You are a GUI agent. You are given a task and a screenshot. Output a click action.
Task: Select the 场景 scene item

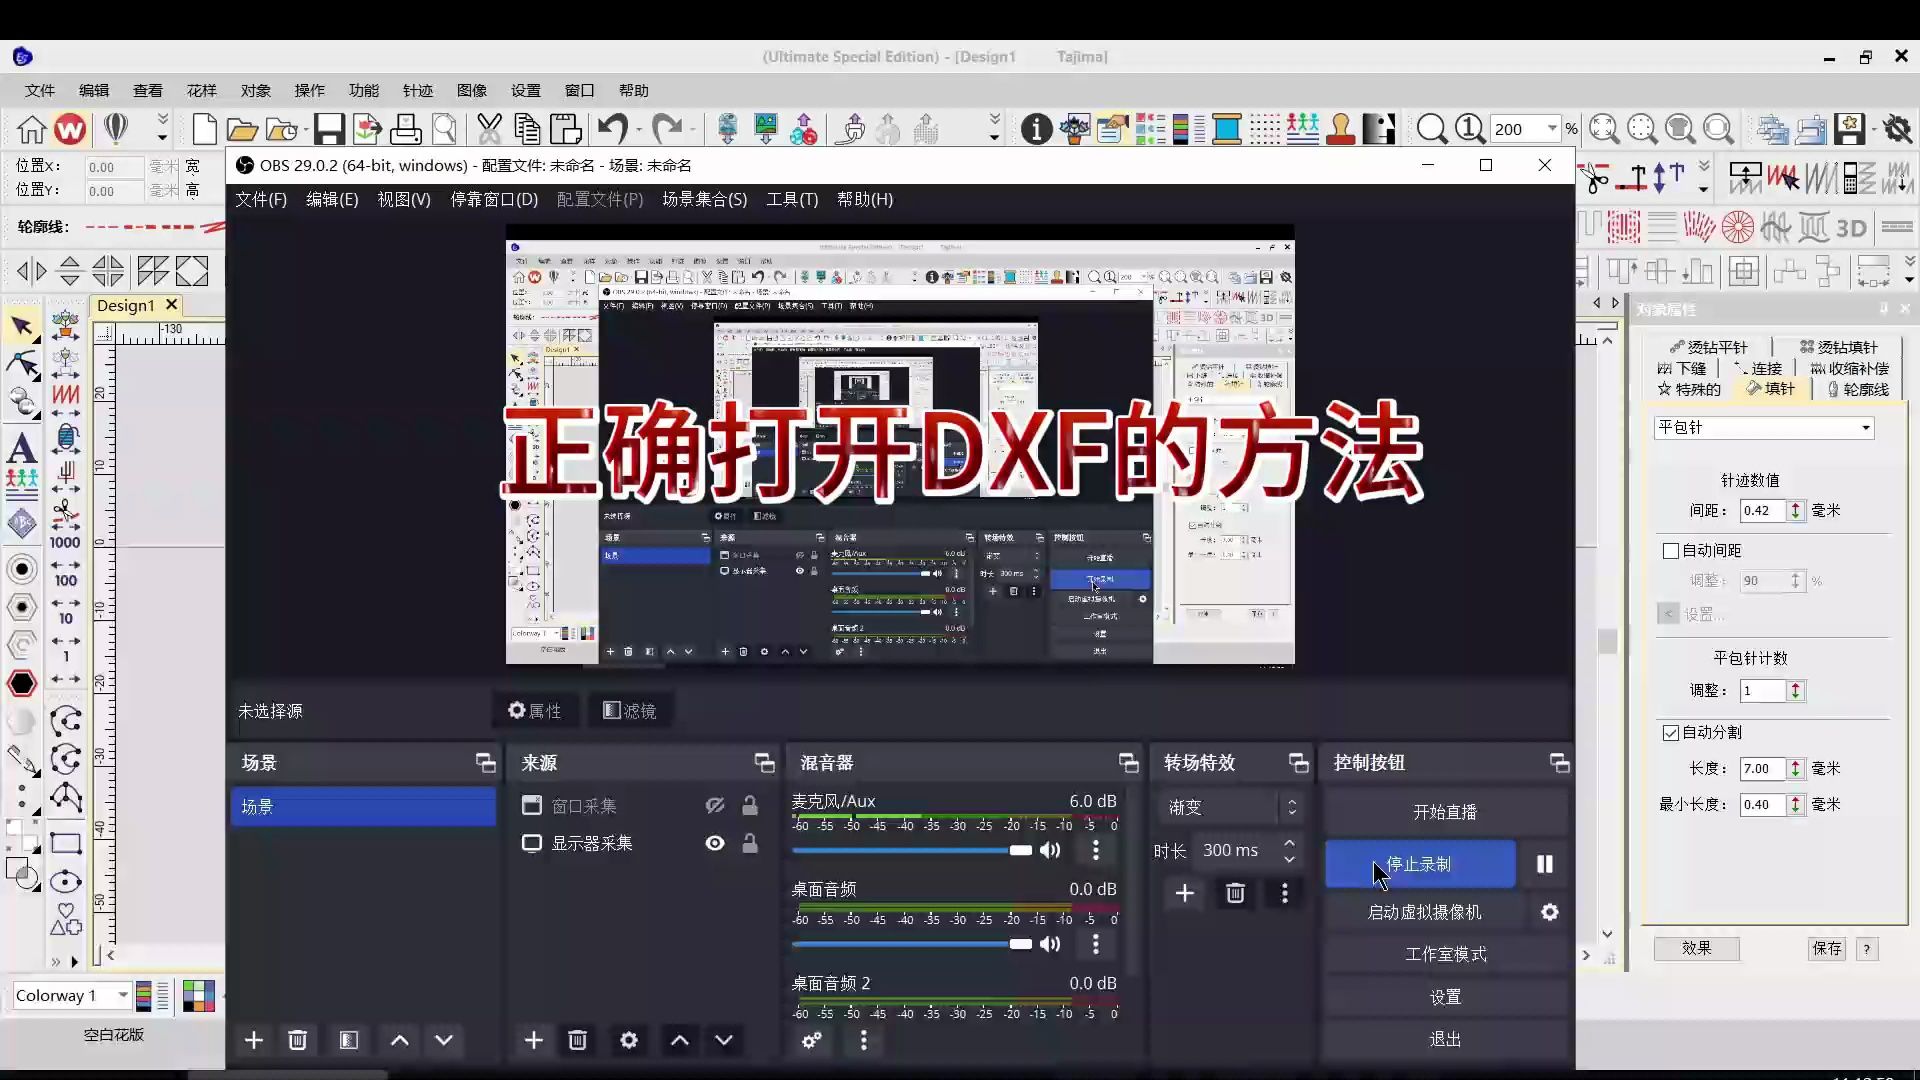tap(363, 807)
